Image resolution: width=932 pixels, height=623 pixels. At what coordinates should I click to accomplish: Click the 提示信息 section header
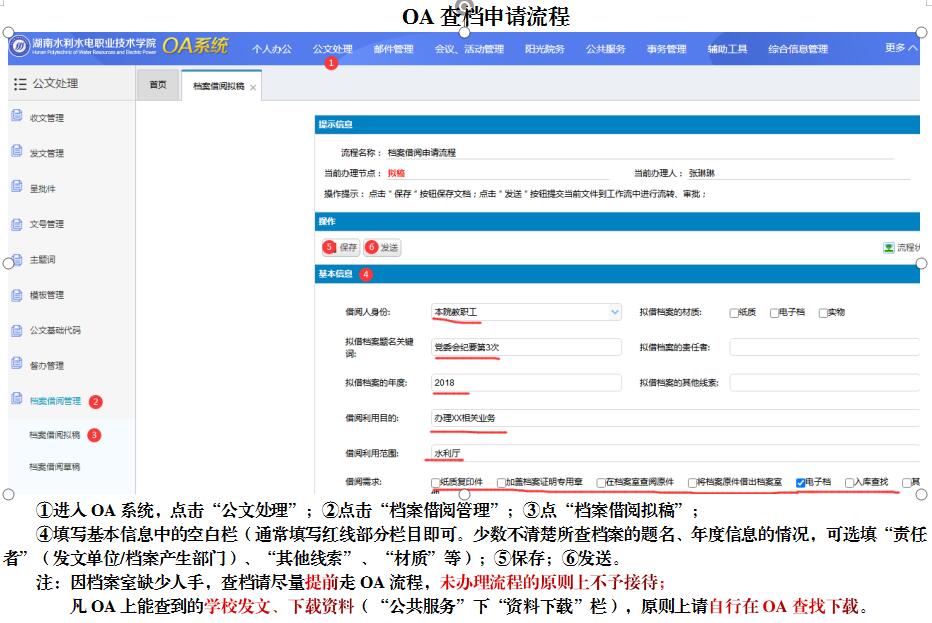617,124
